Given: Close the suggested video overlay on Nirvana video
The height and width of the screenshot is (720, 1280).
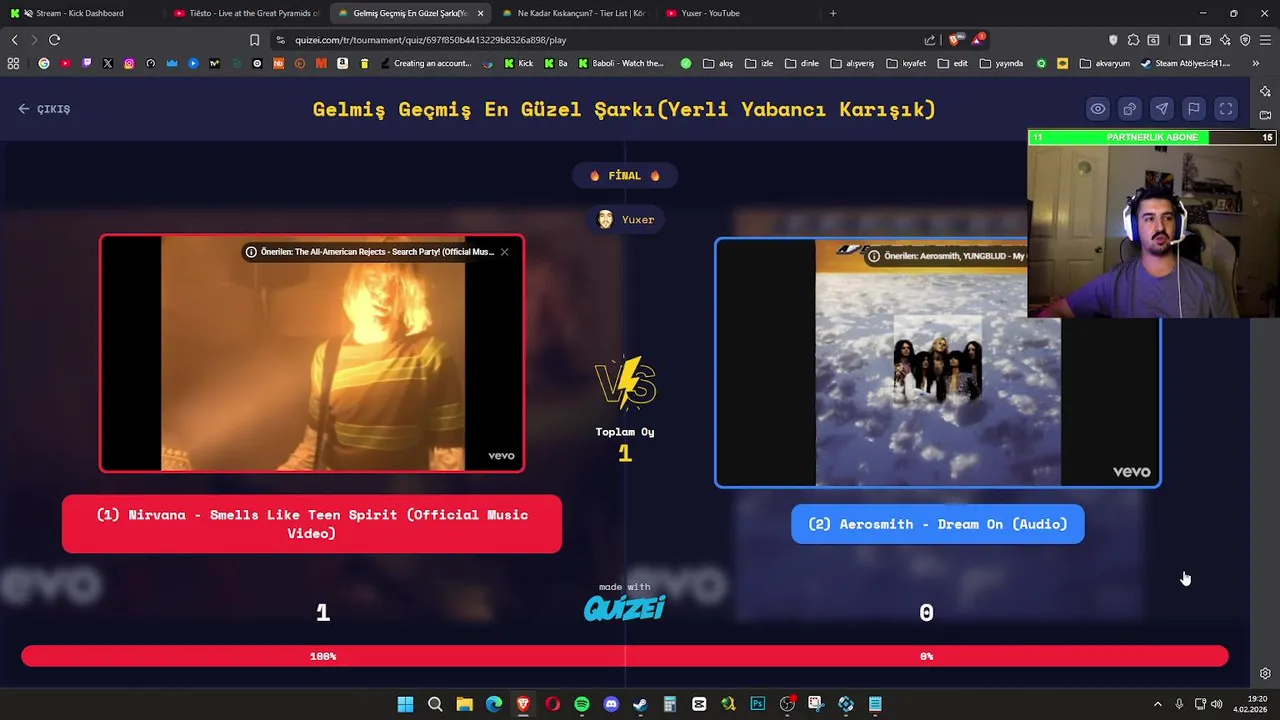Looking at the screenshot, I should (504, 252).
